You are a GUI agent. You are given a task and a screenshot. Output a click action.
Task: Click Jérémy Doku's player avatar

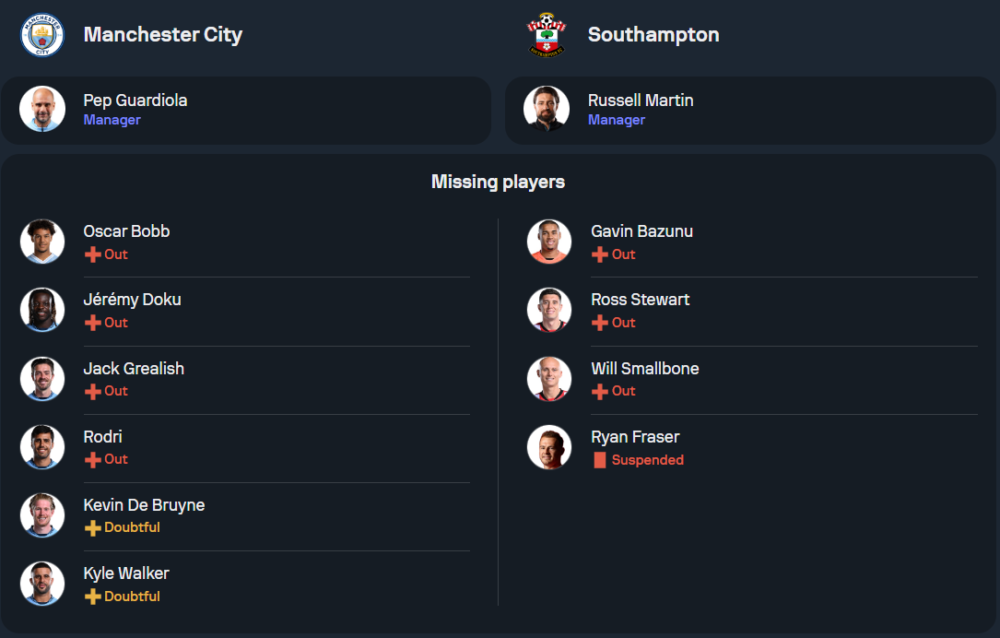click(x=42, y=309)
